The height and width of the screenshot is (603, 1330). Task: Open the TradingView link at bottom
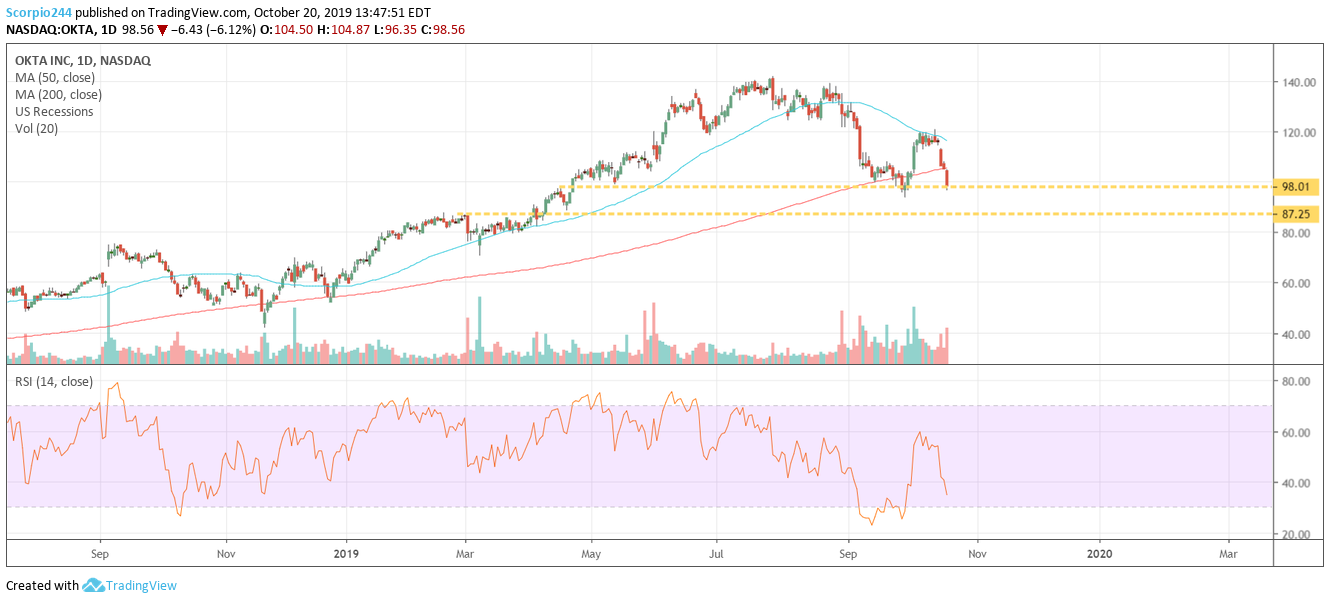(142, 586)
